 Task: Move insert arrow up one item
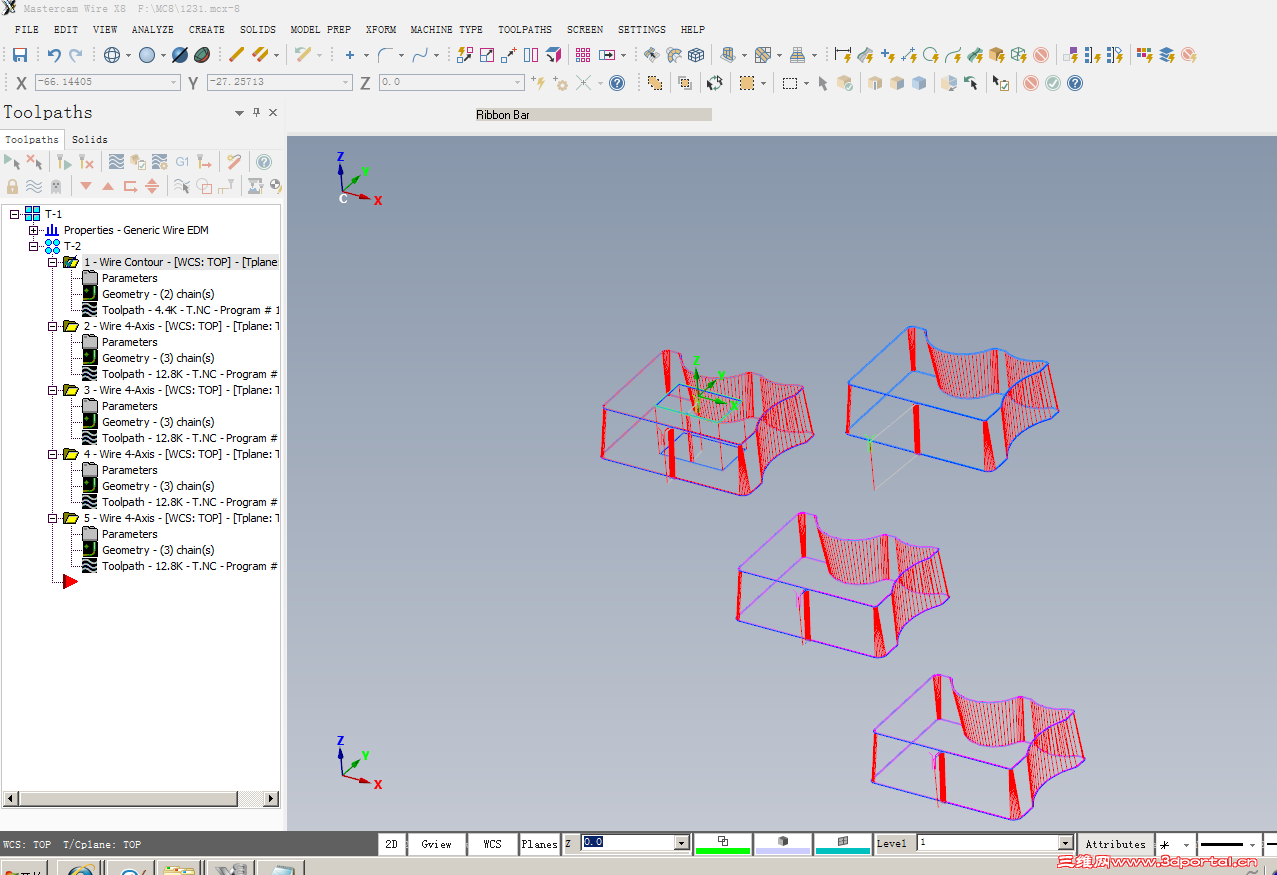point(108,186)
